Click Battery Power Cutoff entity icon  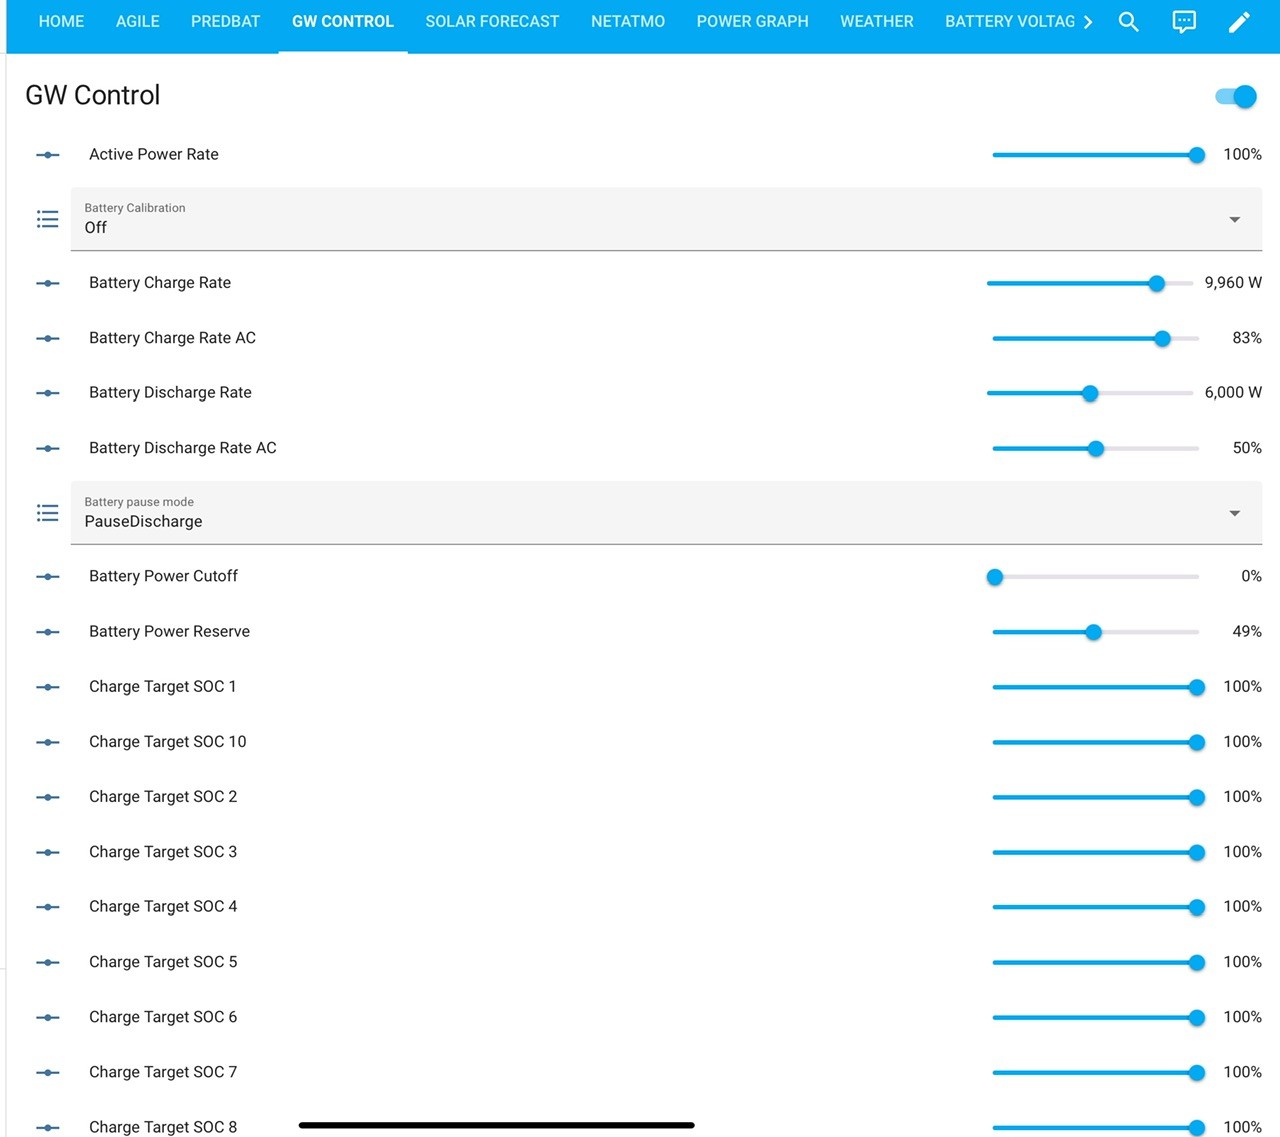48,577
